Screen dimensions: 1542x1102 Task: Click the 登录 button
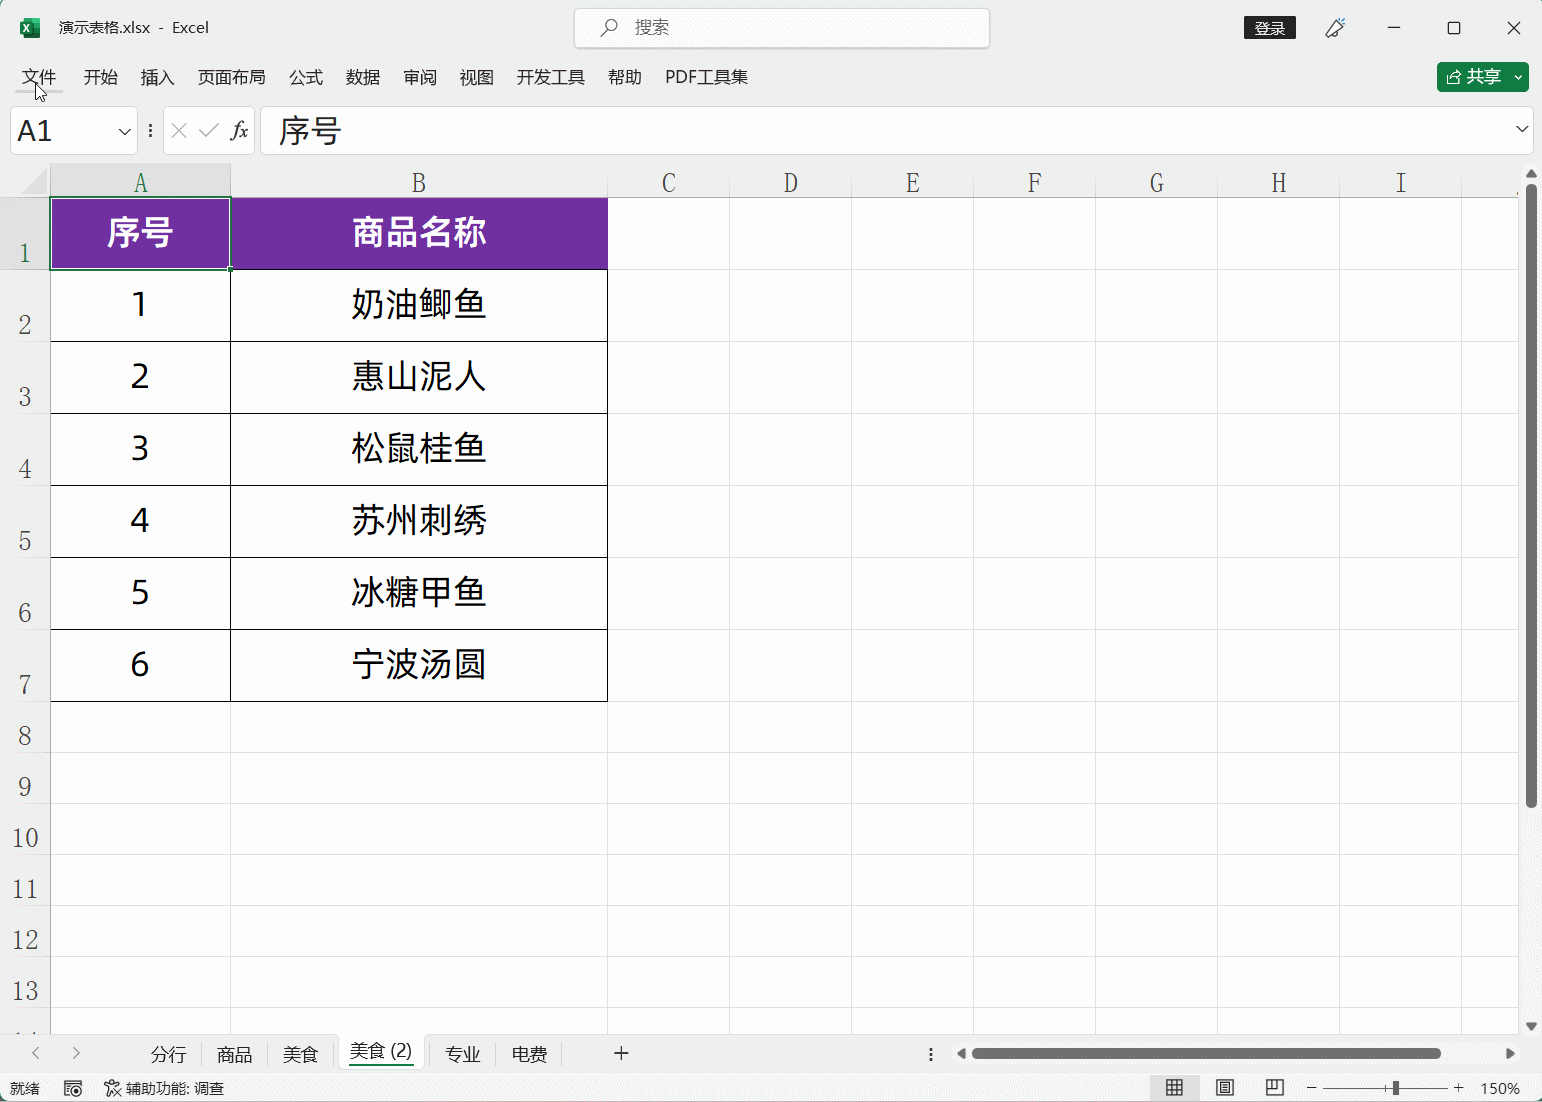1269,27
